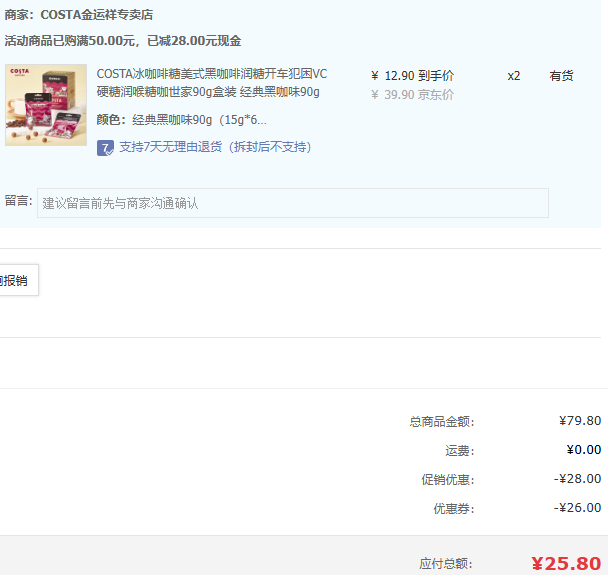Select the shipping fee ¥0.00

[584, 450]
